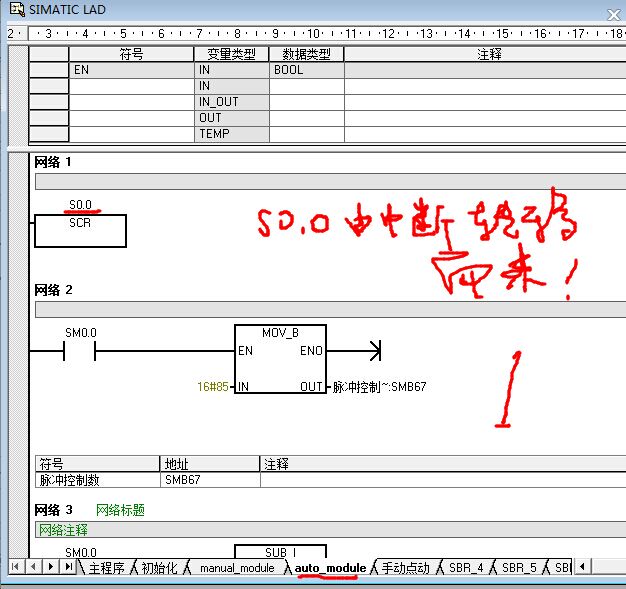Click the 脉冲控制~:SMB67 output operand

[379, 387]
